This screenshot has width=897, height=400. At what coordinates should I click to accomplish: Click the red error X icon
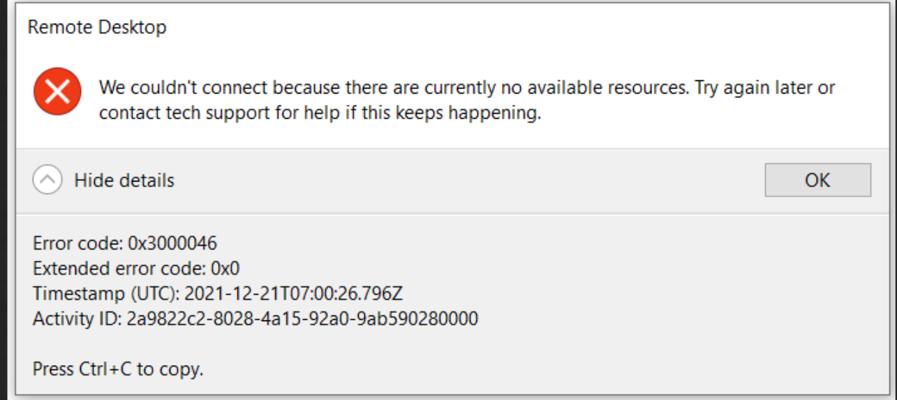coord(58,92)
